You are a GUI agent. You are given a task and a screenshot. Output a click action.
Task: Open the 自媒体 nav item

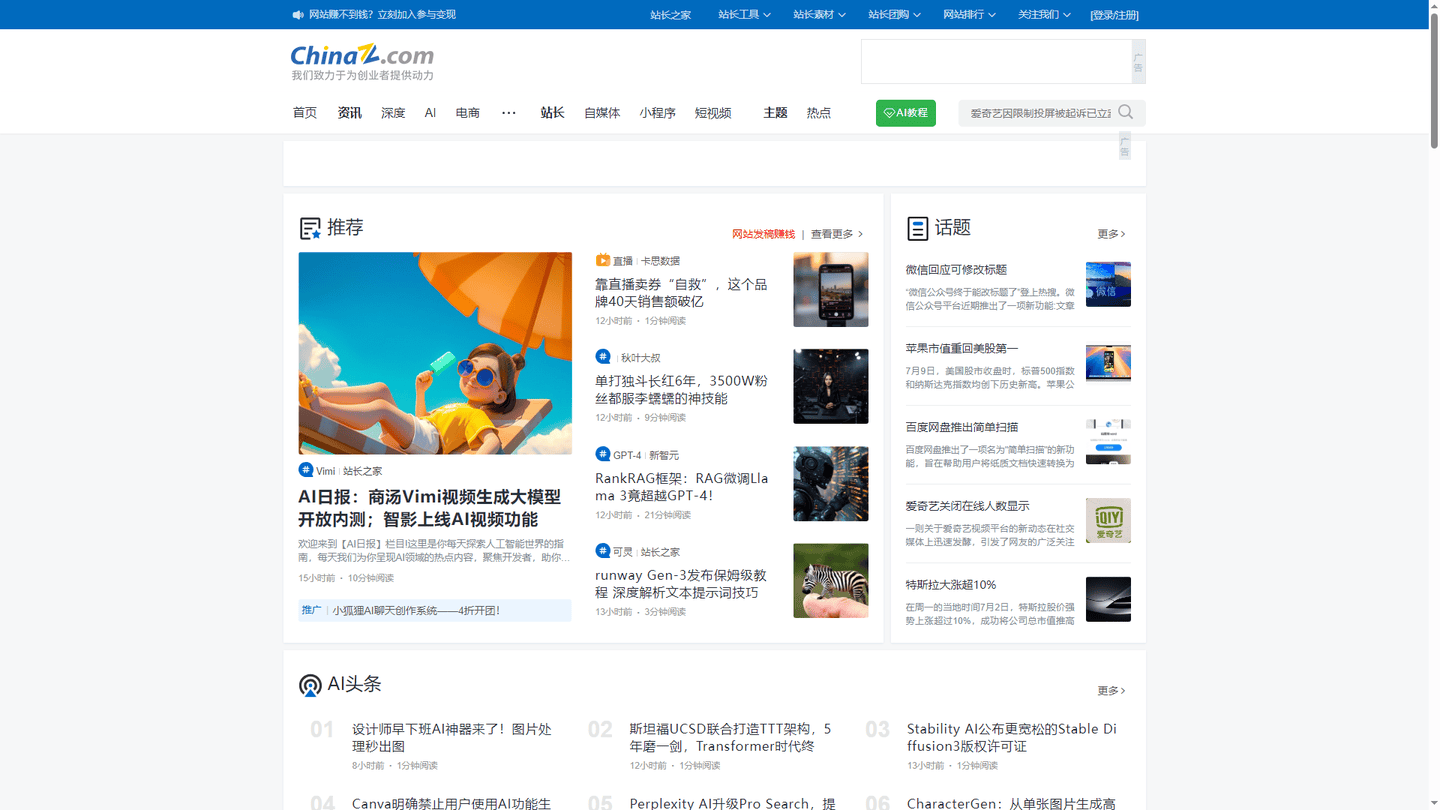point(602,113)
